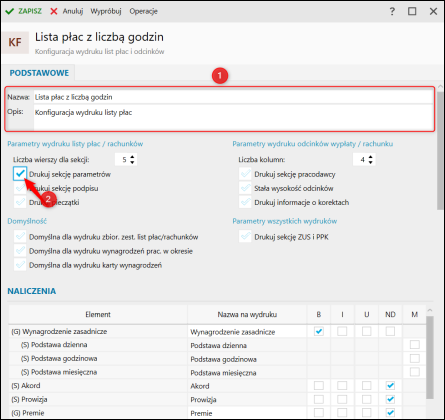Click into the Opis text field
This screenshot has width=445, height=420.
[x=233, y=117]
